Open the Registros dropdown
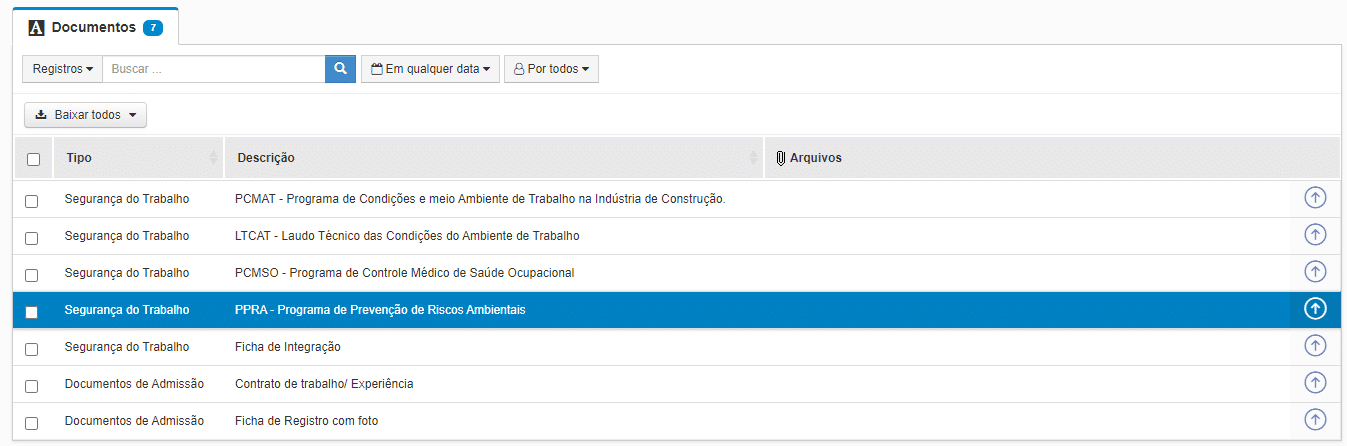 [62, 69]
